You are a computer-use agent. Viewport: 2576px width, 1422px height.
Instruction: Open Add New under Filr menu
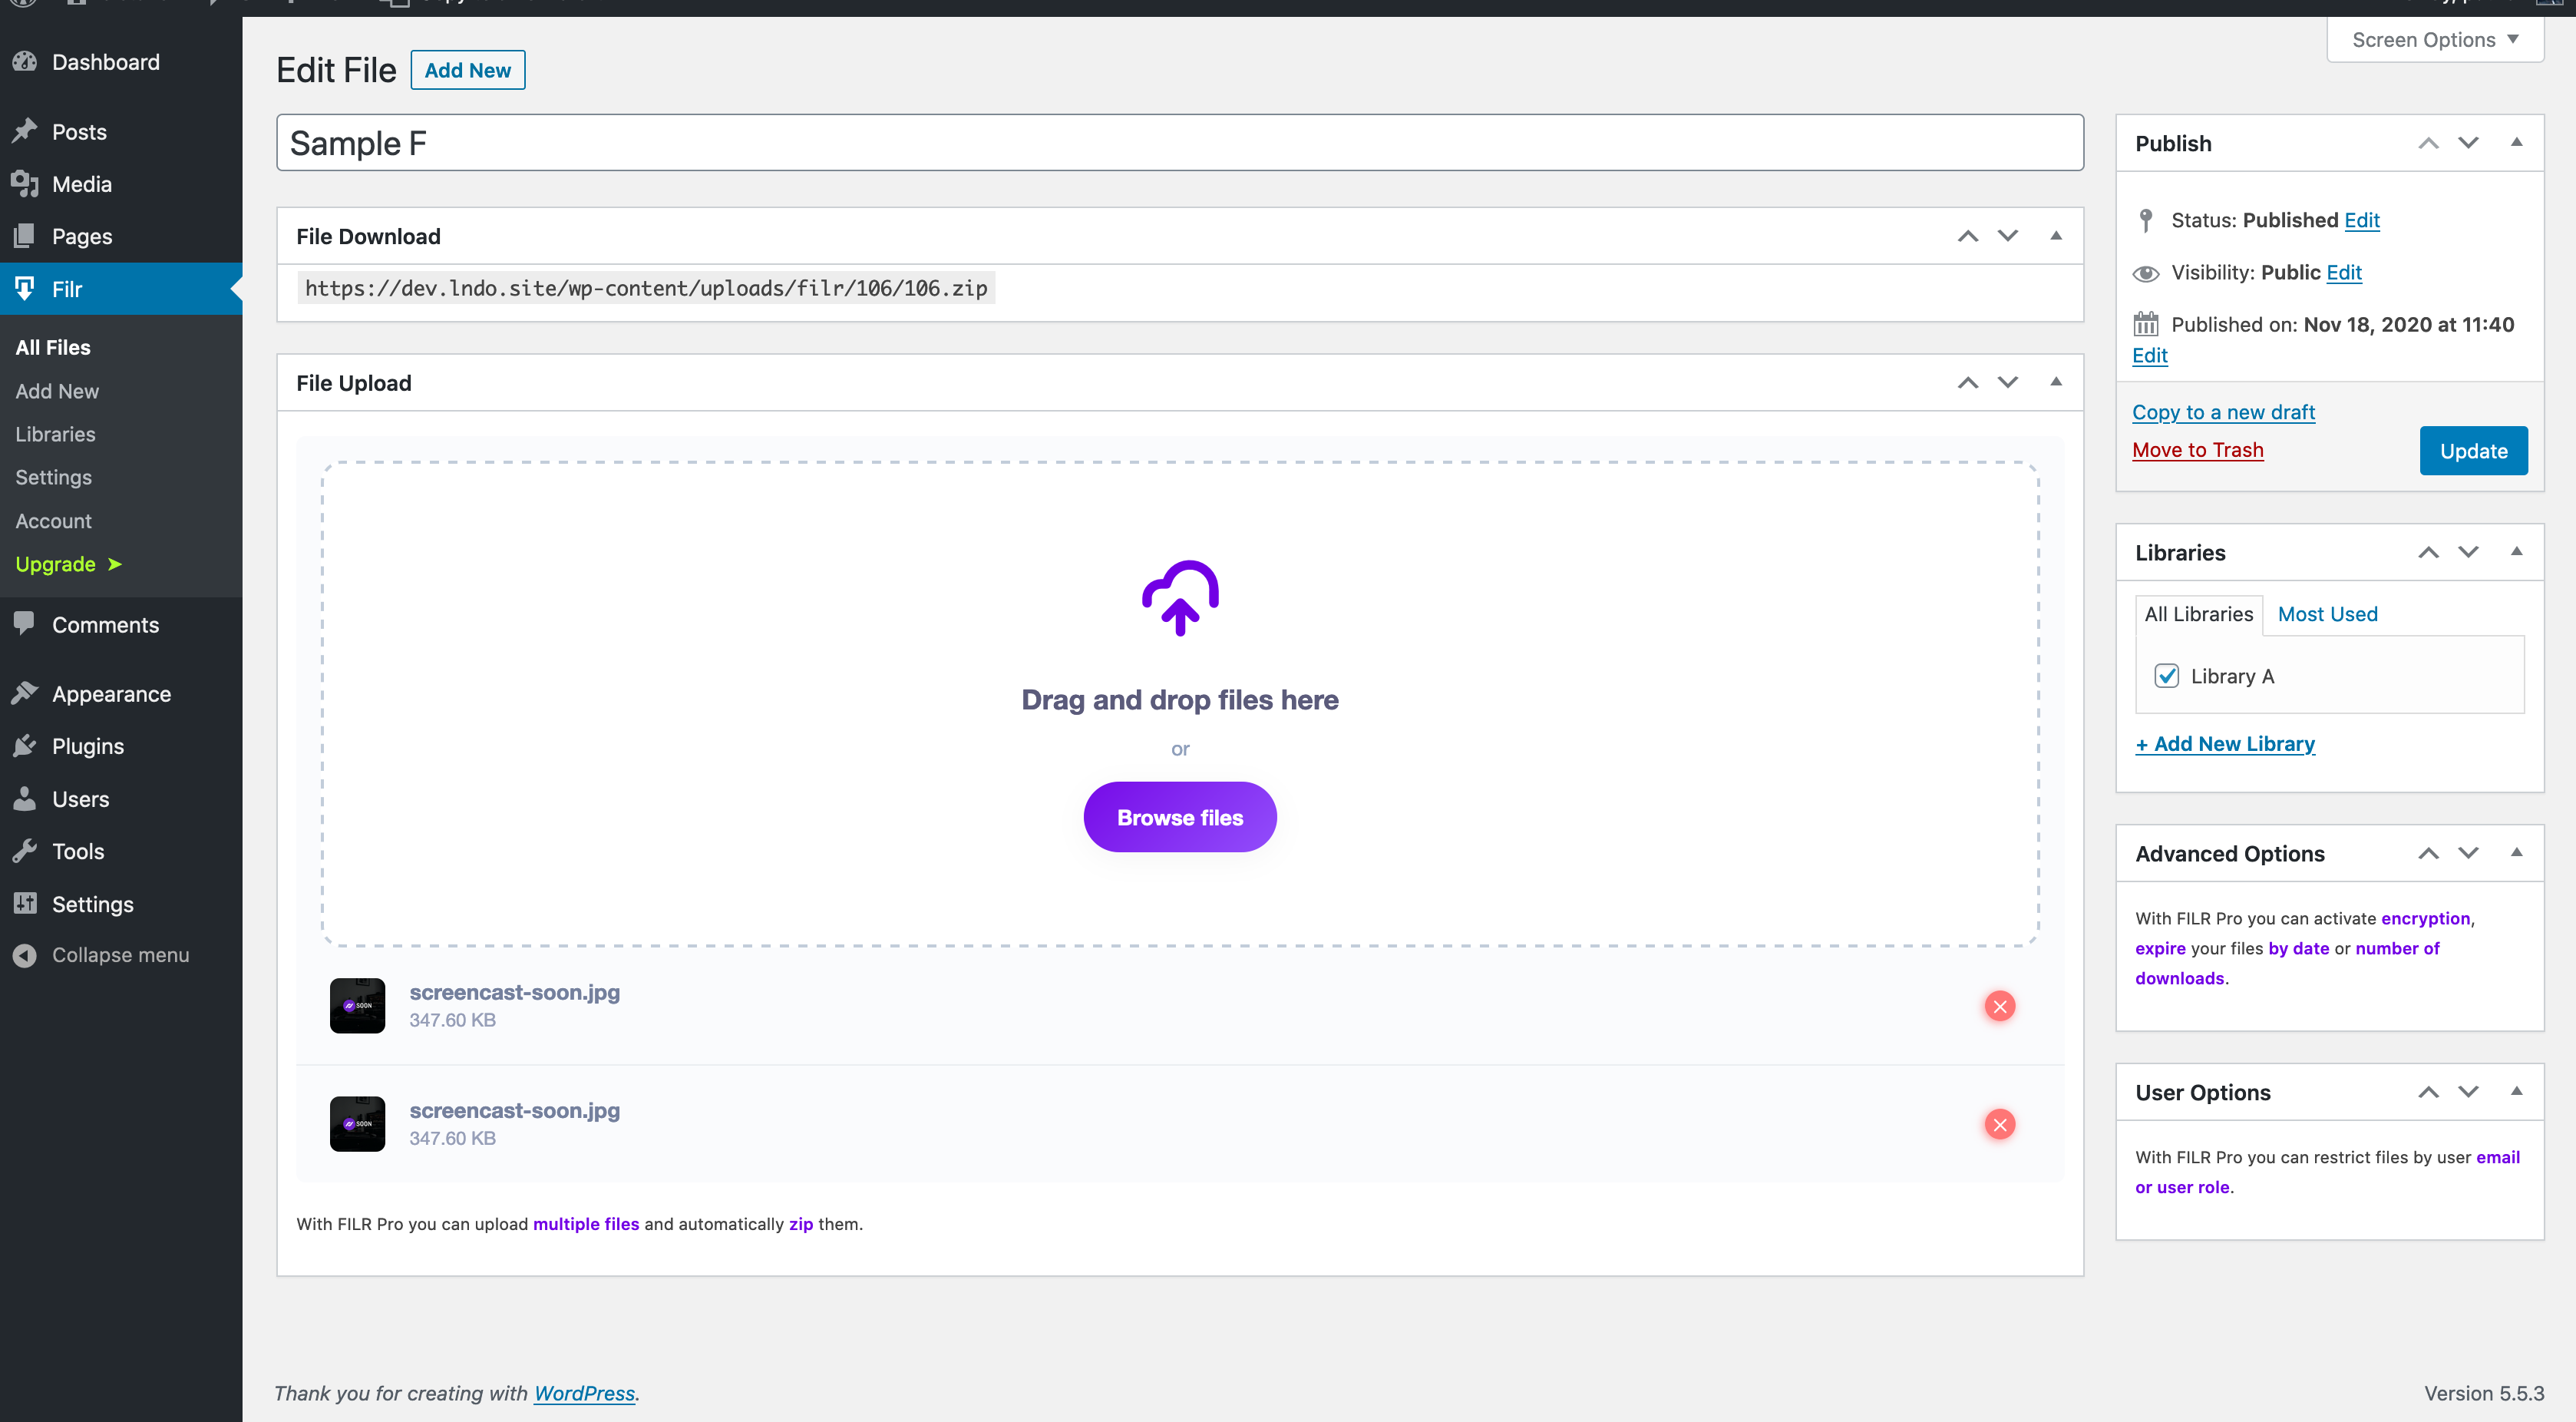click(57, 391)
